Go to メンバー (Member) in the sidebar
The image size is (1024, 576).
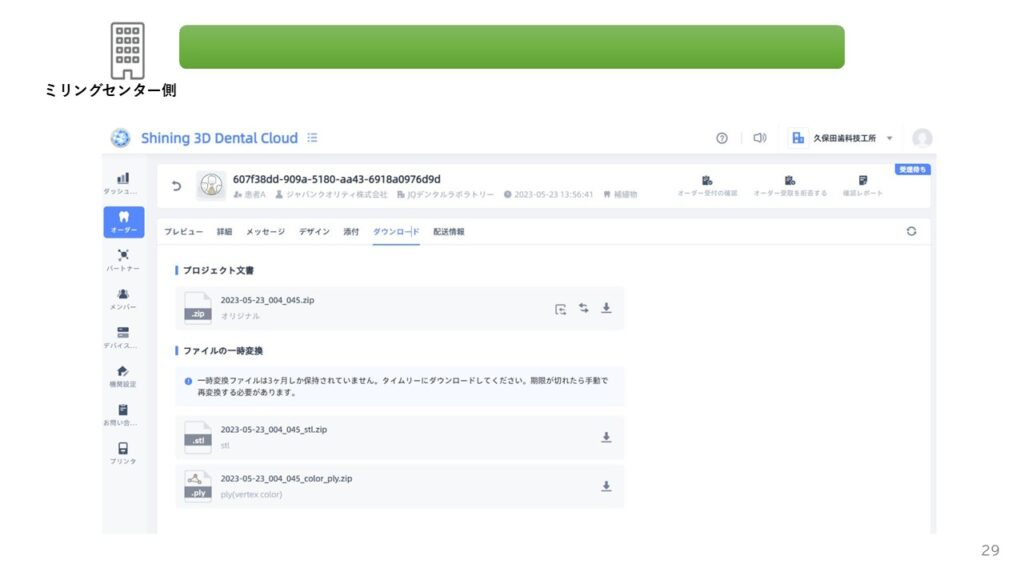pos(123,299)
